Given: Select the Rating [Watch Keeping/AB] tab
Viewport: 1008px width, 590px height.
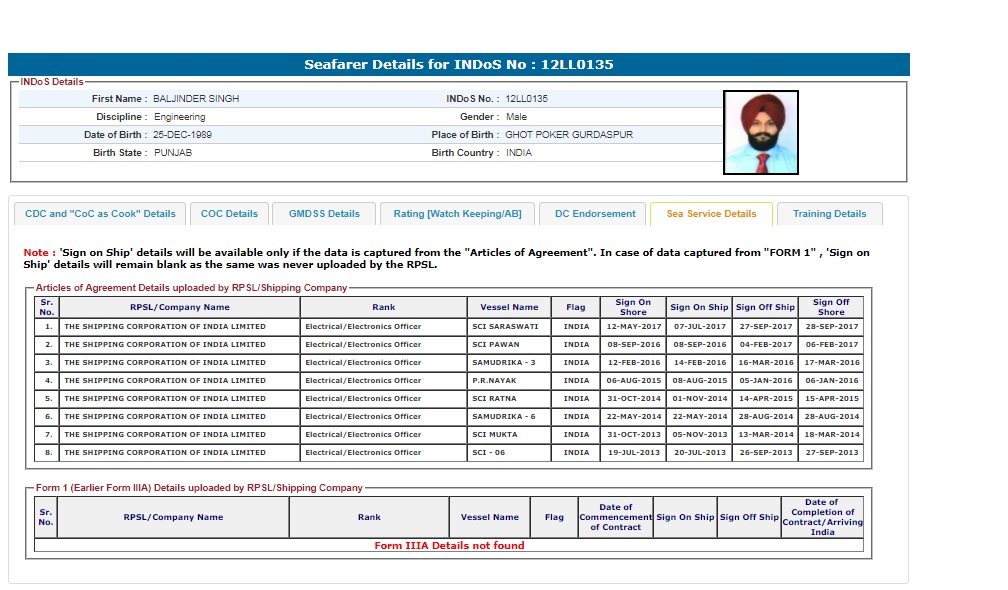Looking at the screenshot, I should pos(457,214).
